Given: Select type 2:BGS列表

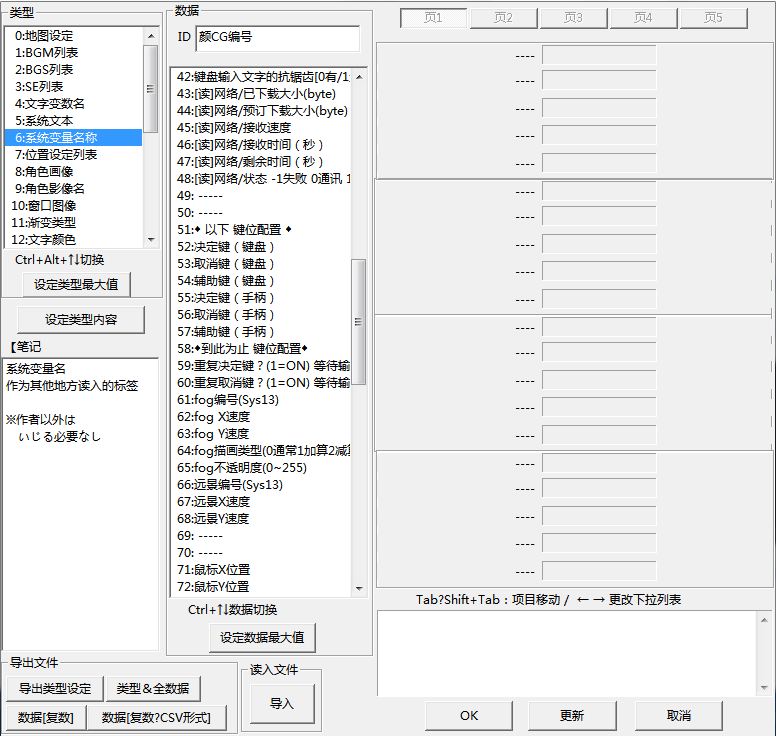Looking at the screenshot, I should 73,69.
